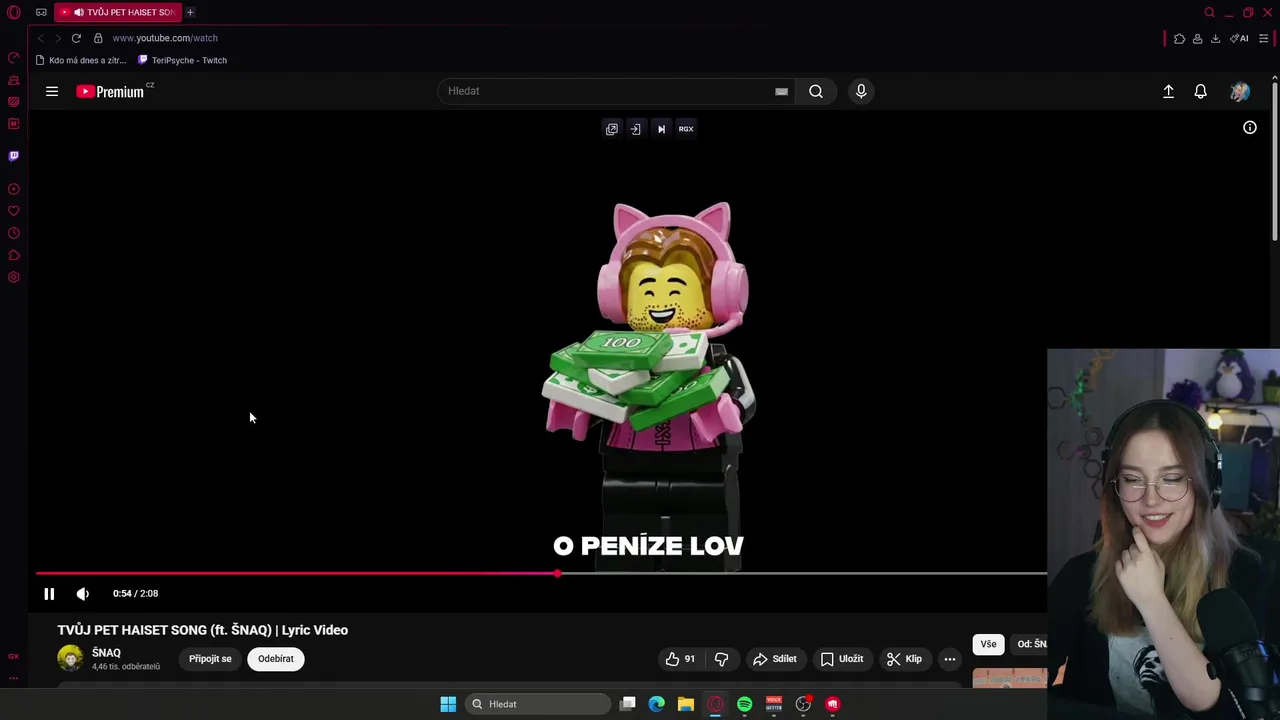Viewport: 1280px width, 720px height.
Task: Click the Připojit se join button
Action: (210, 659)
